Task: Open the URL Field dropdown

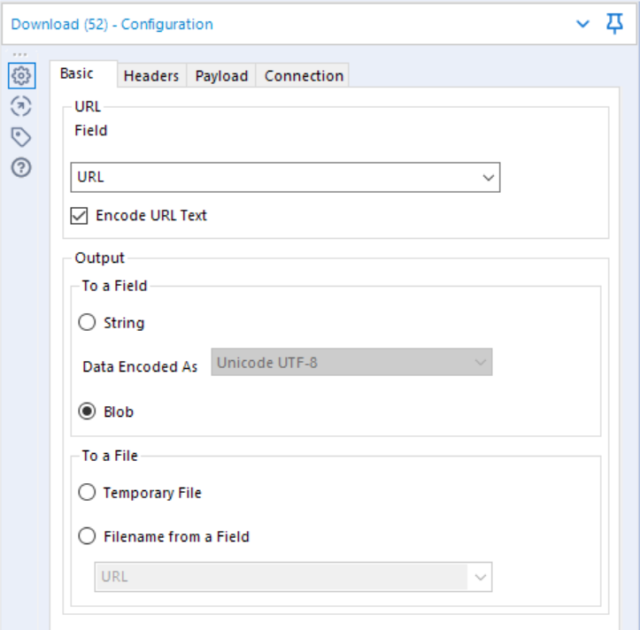Action: [285, 177]
